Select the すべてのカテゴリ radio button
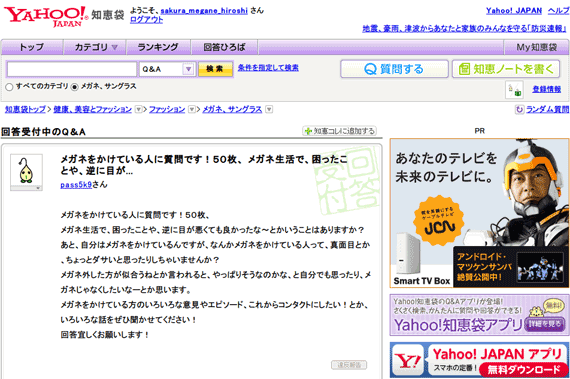The width and height of the screenshot is (570, 379). point(9,87)
